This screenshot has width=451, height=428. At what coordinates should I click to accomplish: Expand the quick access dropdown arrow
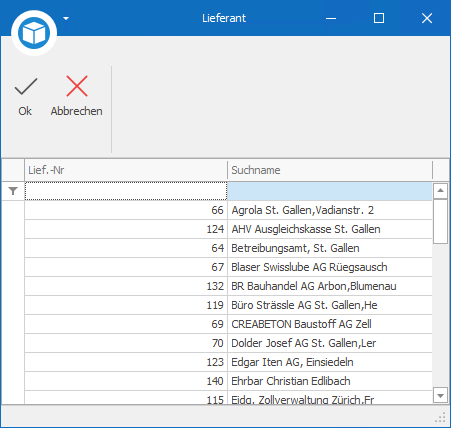pyautogui.click(x=66, y=18)
